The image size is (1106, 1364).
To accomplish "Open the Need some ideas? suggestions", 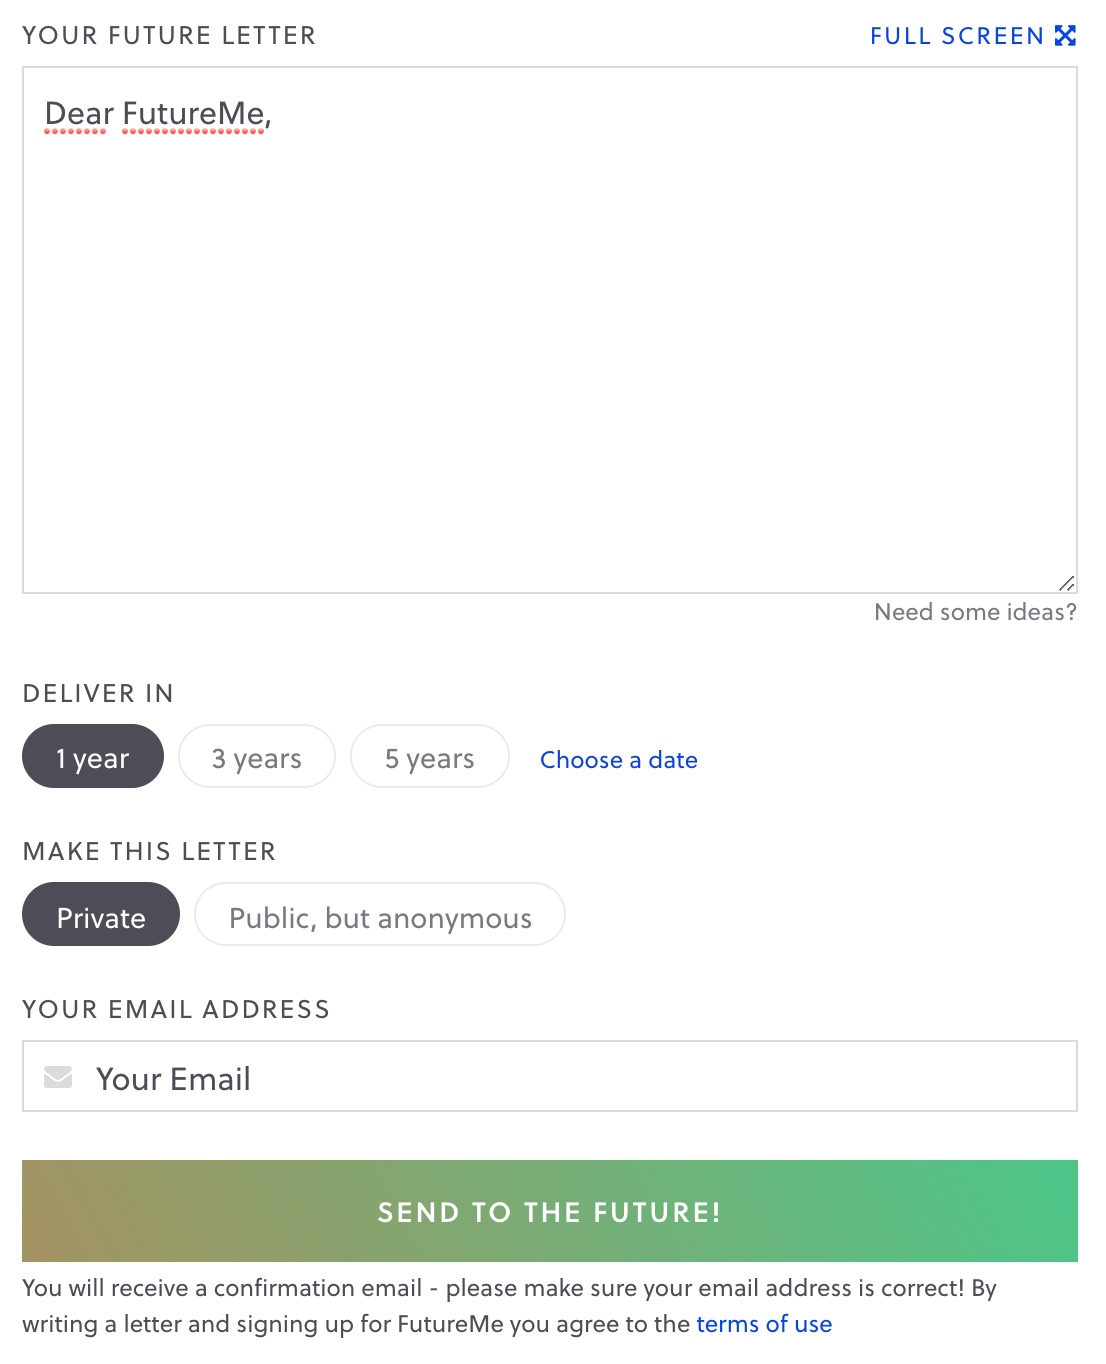I will tap(975, 612).
